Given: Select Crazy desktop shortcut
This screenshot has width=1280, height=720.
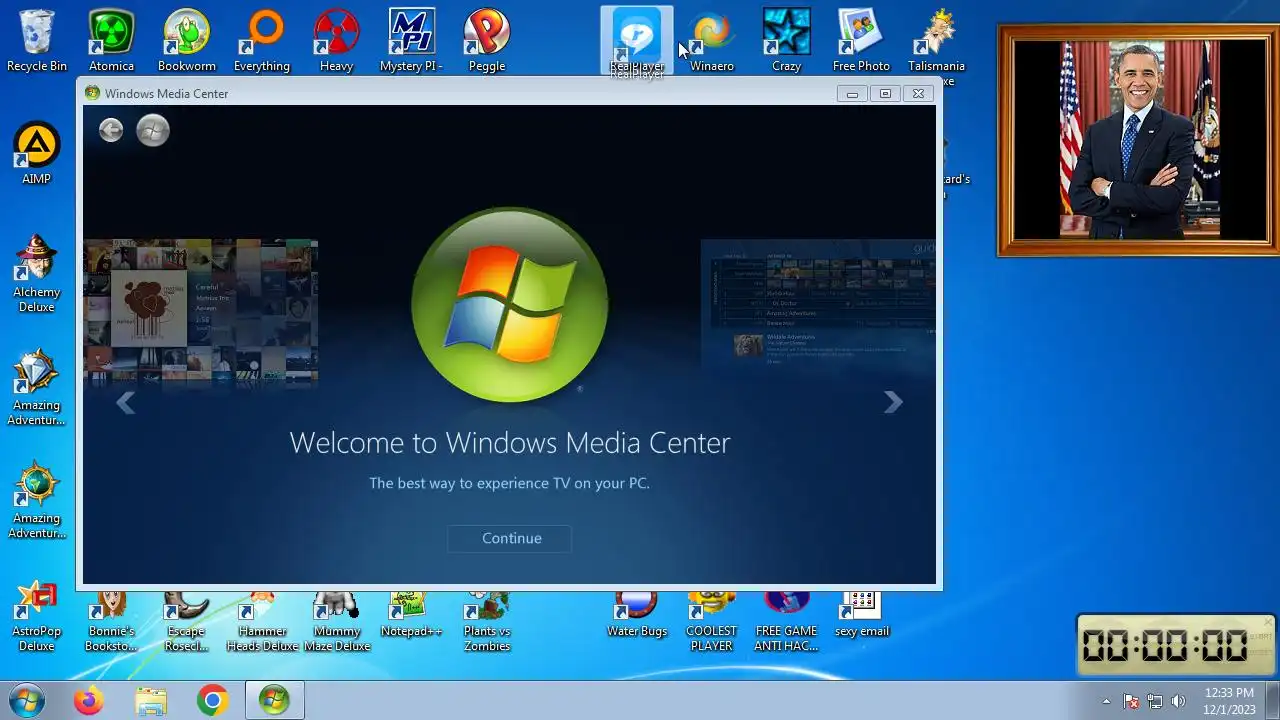Looking at the screenshot, I should pos(787,41).
